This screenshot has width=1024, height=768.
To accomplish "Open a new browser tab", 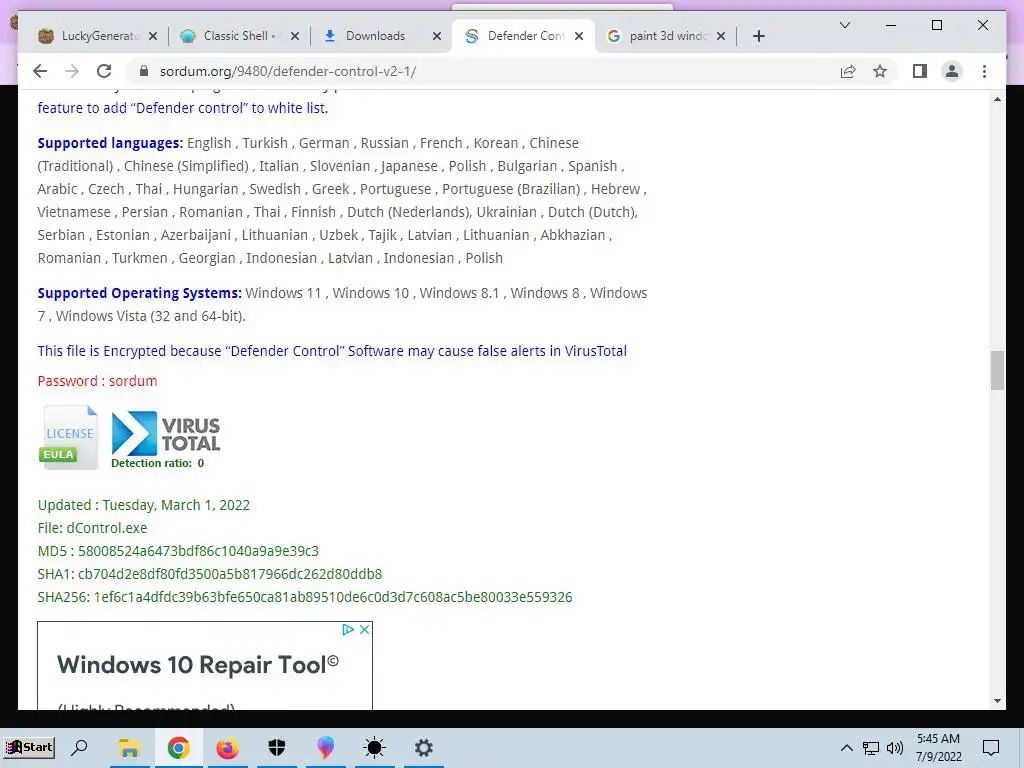I will (x=758, y=36).
